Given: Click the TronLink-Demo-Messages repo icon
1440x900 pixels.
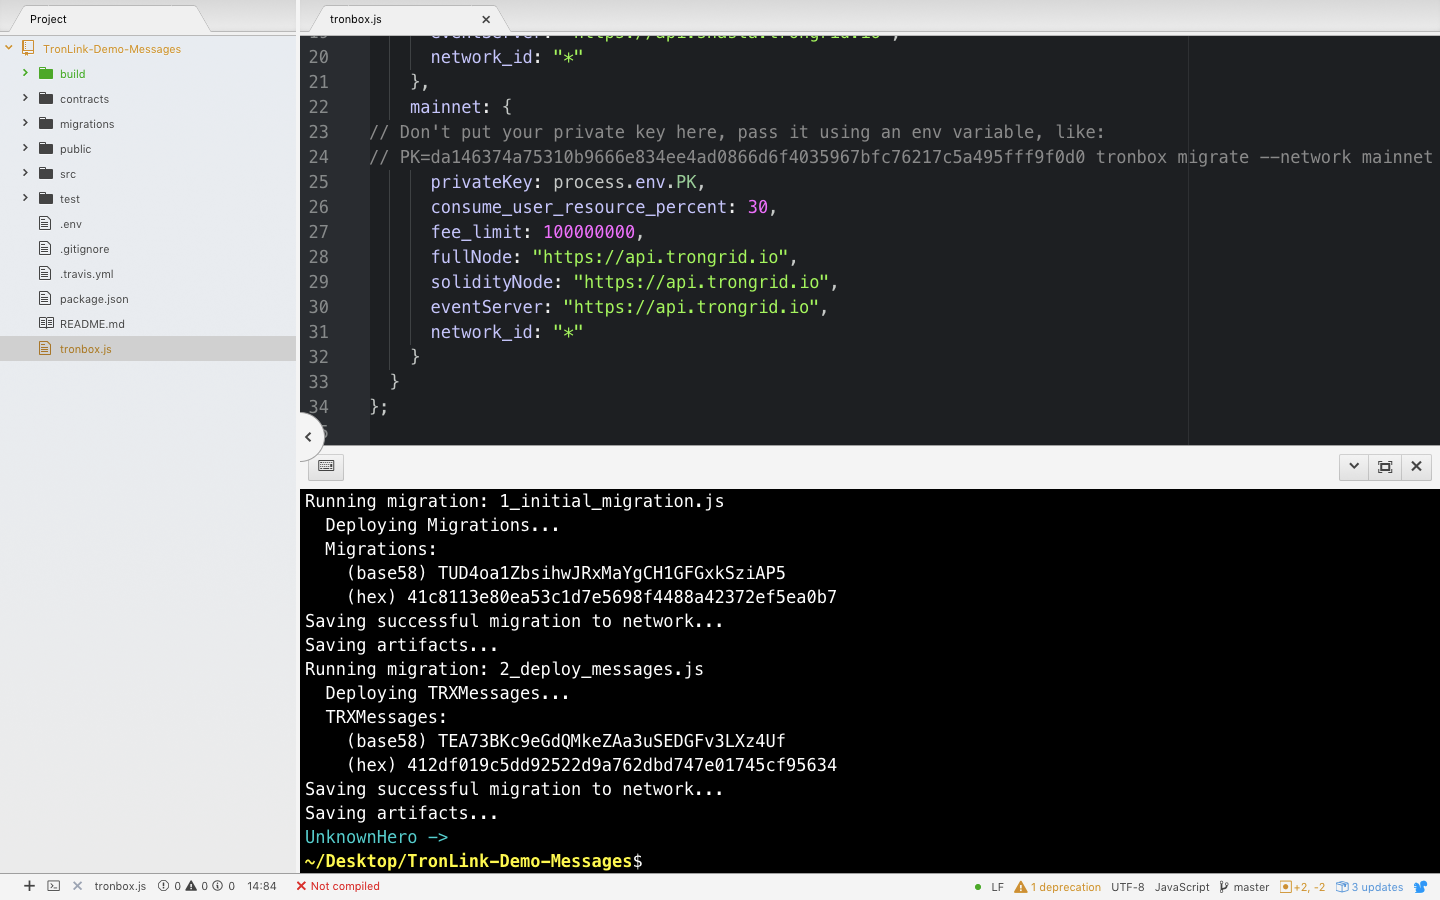Looking at the screenshot, I should 28,48.
